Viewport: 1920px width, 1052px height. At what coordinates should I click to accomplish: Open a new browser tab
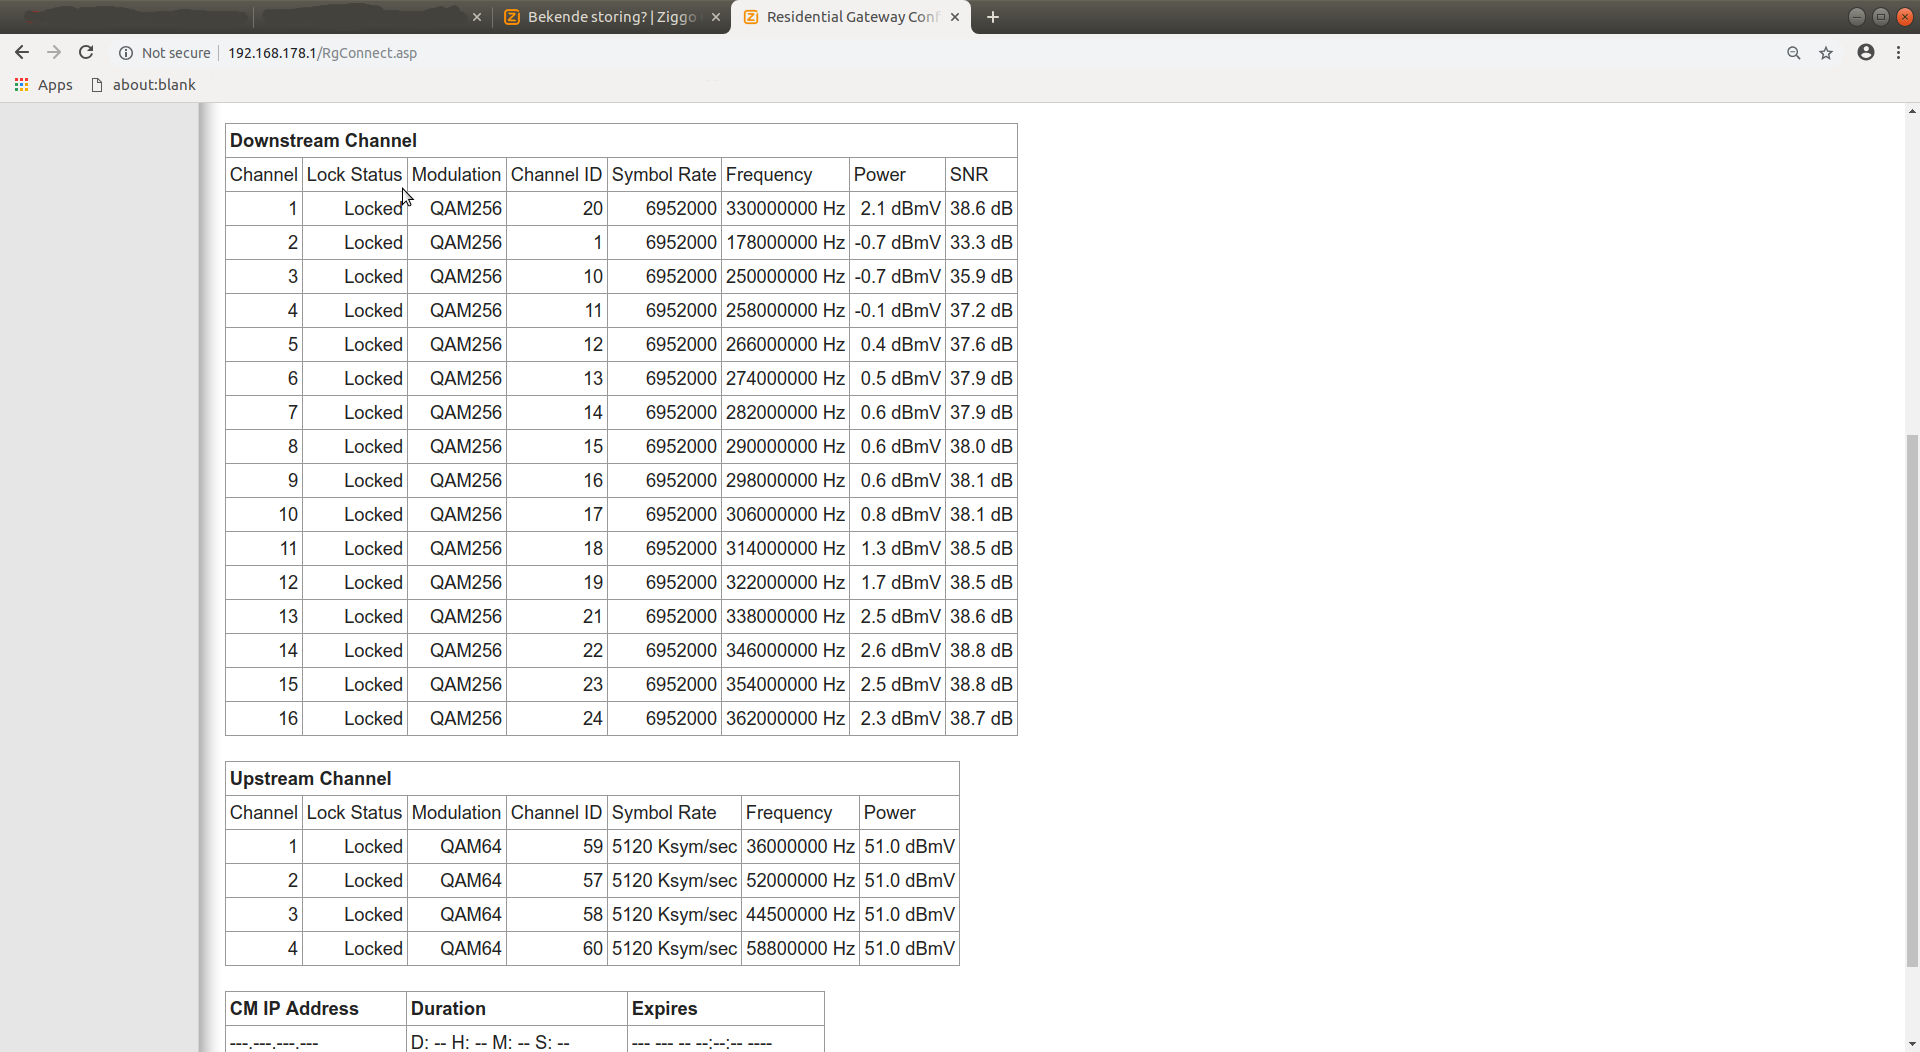click(993, 17)
